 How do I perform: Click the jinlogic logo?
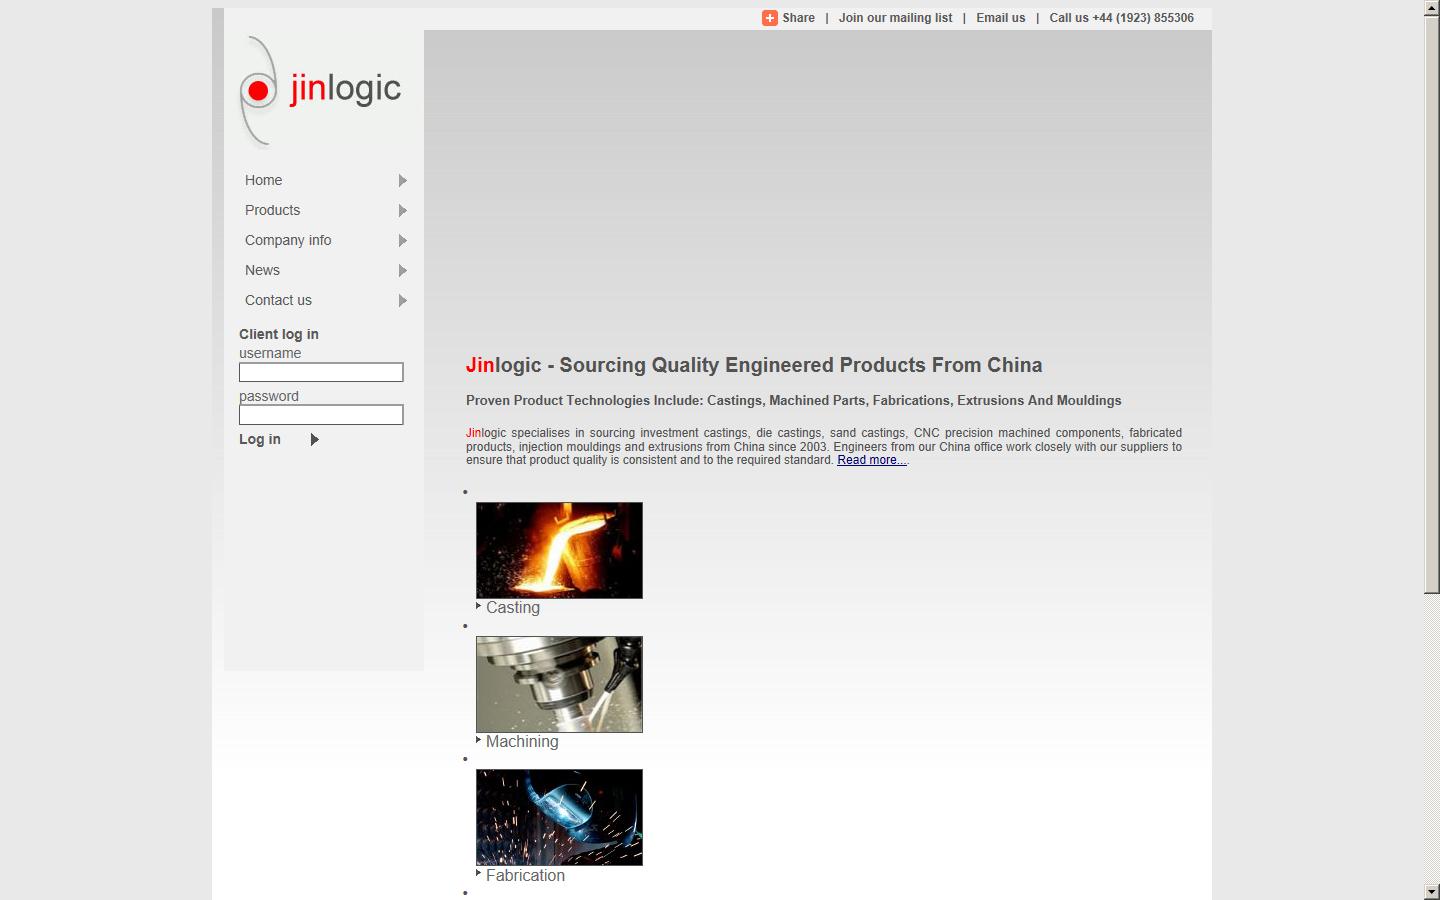coord(318,90)
